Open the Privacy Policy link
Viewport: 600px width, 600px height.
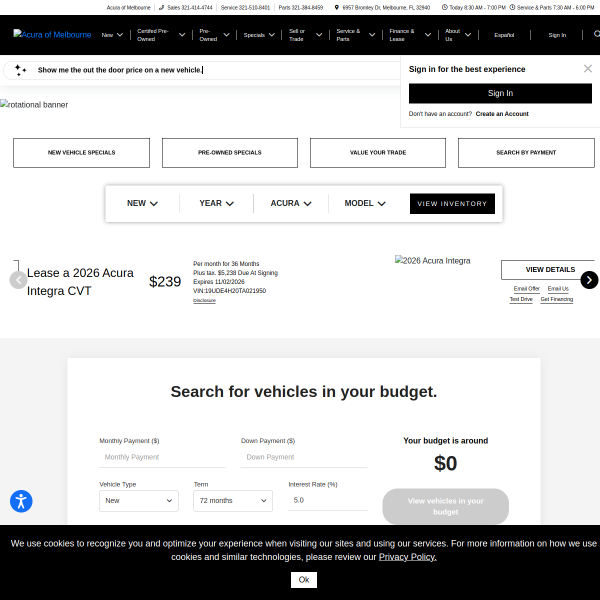point(408,557)
